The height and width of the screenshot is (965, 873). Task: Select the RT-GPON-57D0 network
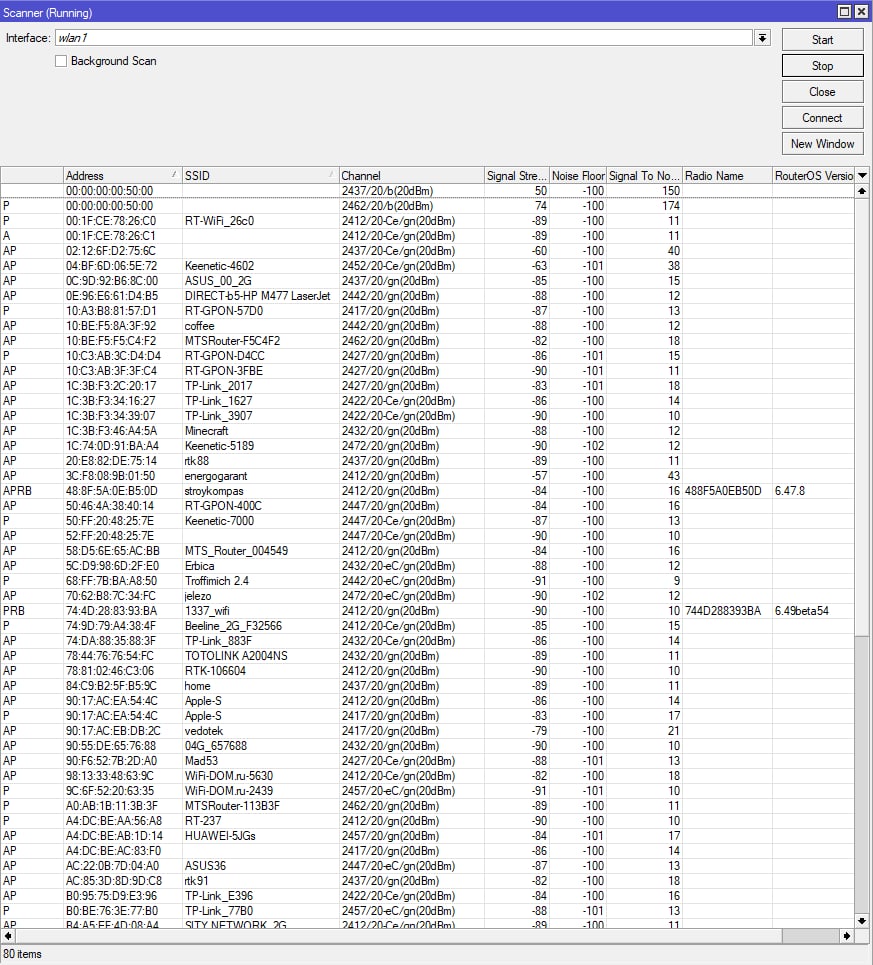427,311
